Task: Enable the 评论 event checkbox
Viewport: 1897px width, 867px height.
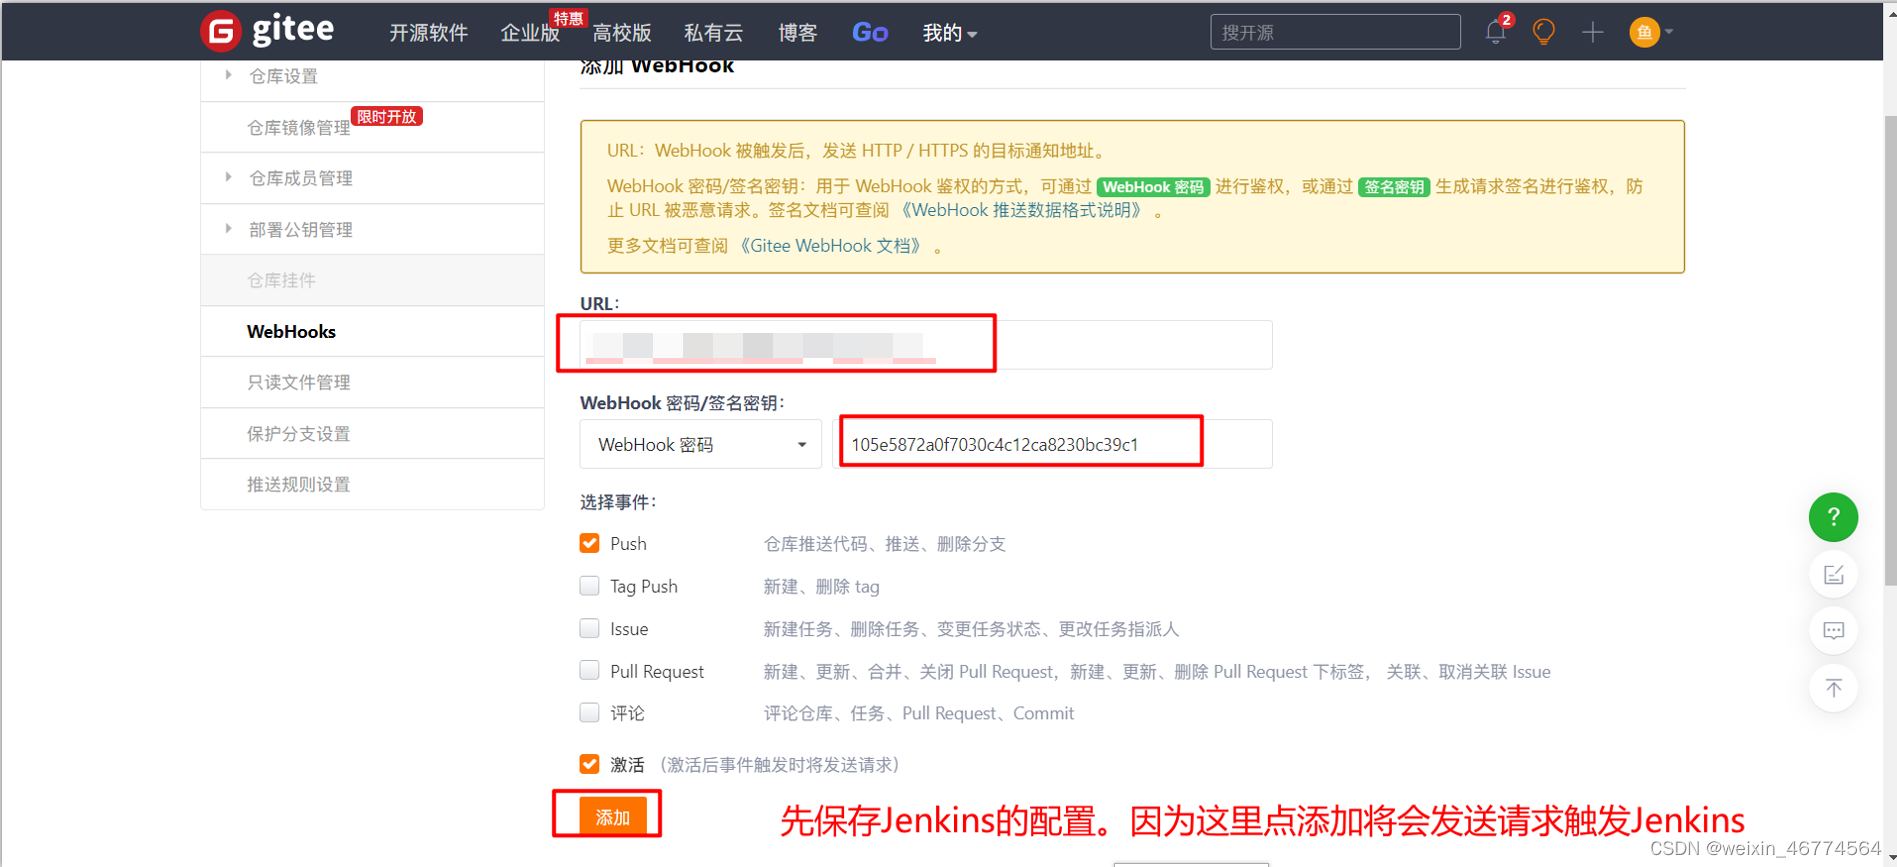Action: (x=589, y=712)
